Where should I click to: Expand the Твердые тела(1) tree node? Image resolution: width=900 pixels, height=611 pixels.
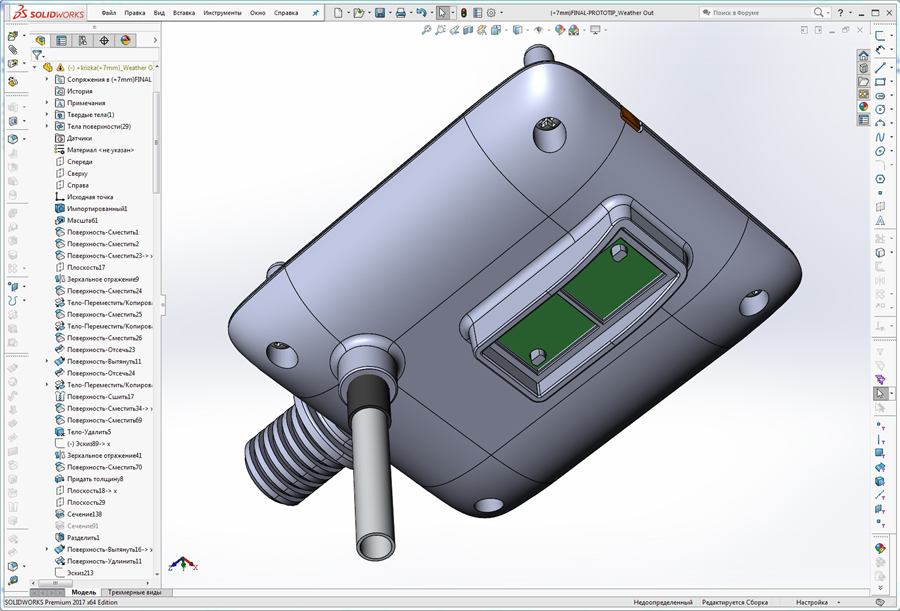point(46,115)
